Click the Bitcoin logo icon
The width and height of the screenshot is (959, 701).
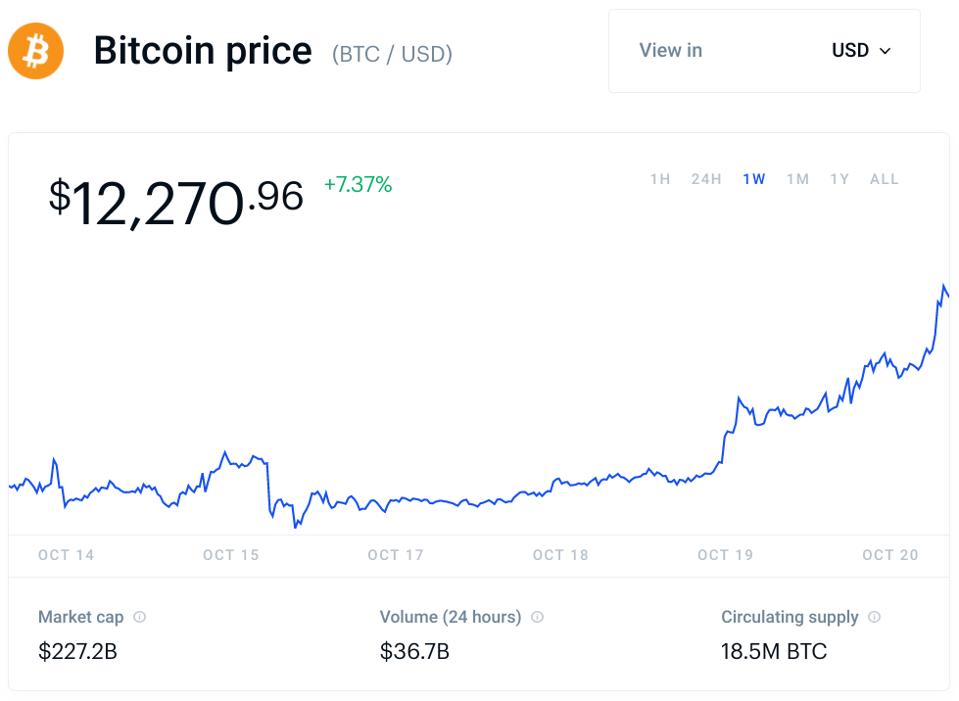coord(34,51)
